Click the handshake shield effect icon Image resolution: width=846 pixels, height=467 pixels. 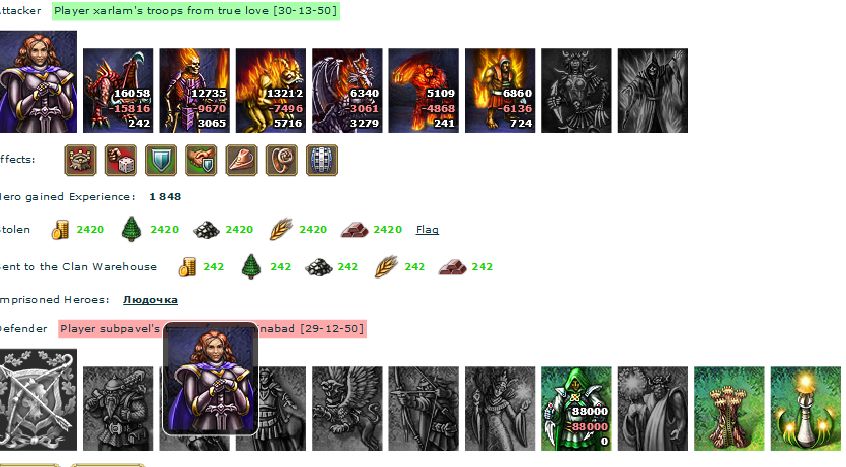click(201, 160)
